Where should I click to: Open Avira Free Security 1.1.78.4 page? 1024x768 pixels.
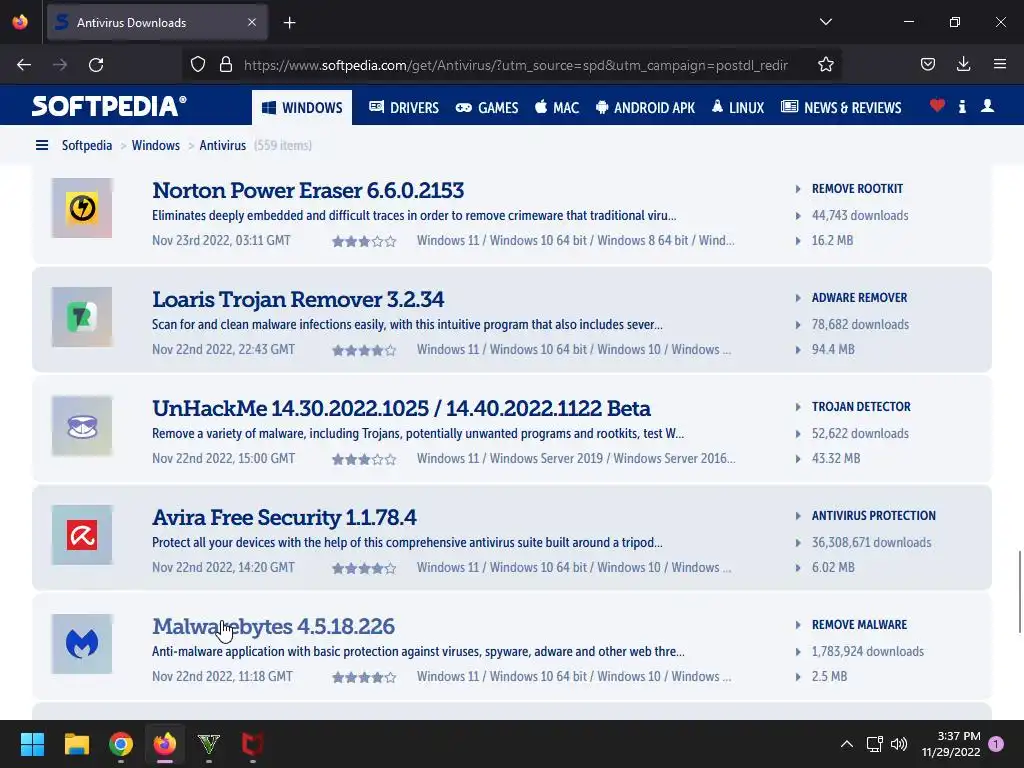(x=284, y=517)
